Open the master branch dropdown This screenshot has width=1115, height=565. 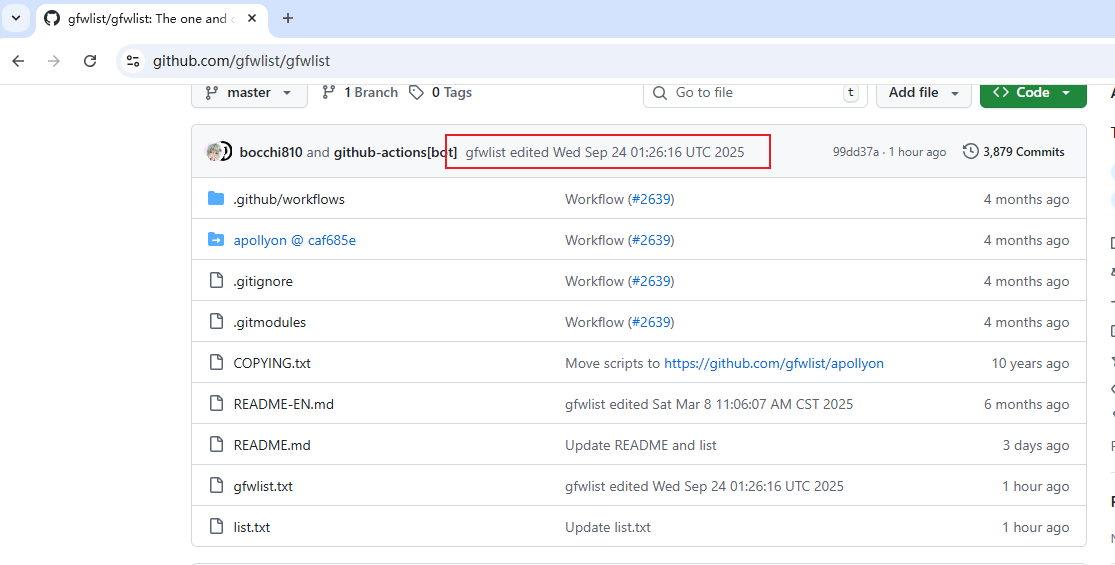pos(249,92)
